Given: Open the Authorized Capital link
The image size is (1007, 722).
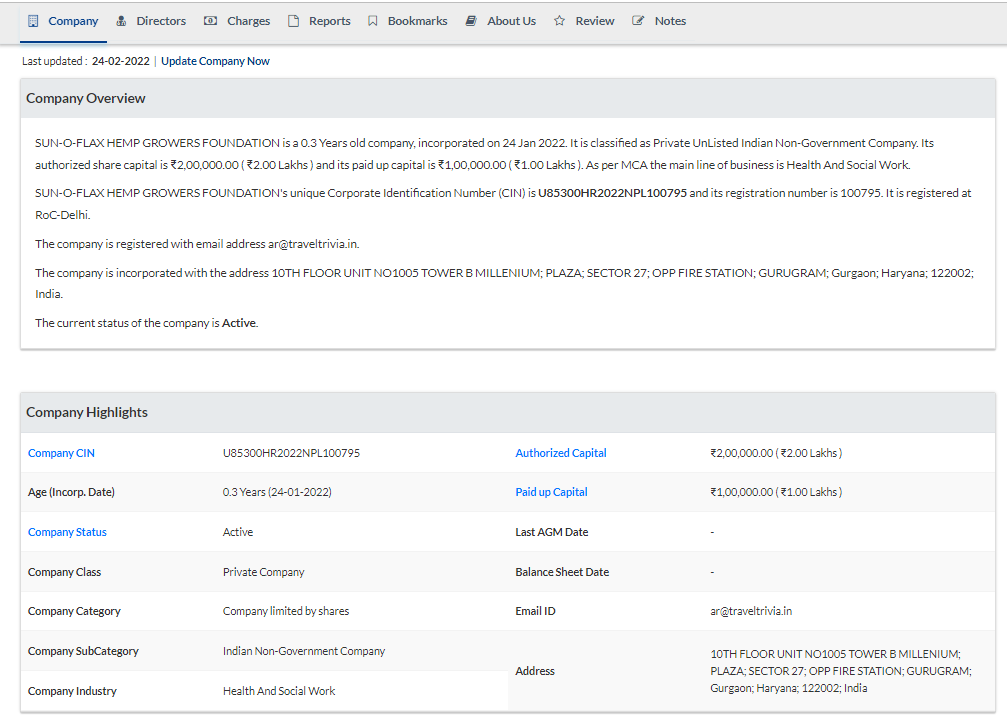Looking at the screenshot, I should [x=561, y=453].
